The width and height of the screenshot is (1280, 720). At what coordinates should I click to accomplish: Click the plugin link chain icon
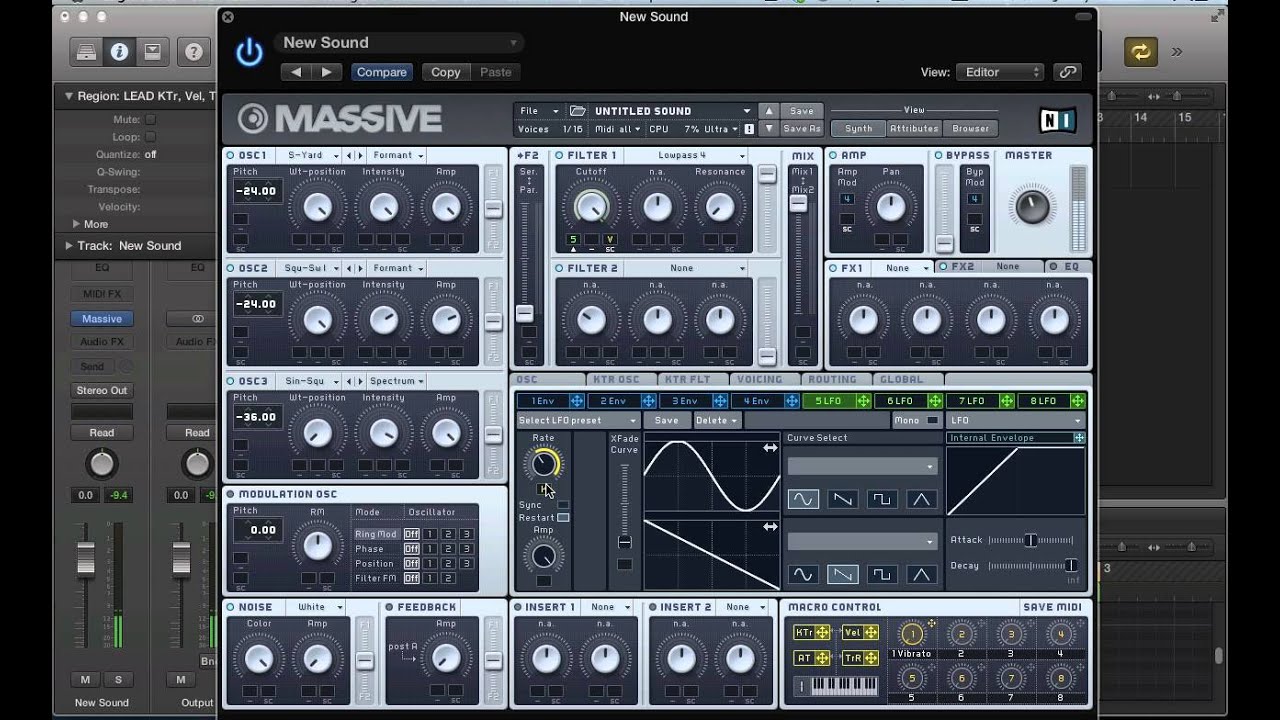tap(1068, 72)
